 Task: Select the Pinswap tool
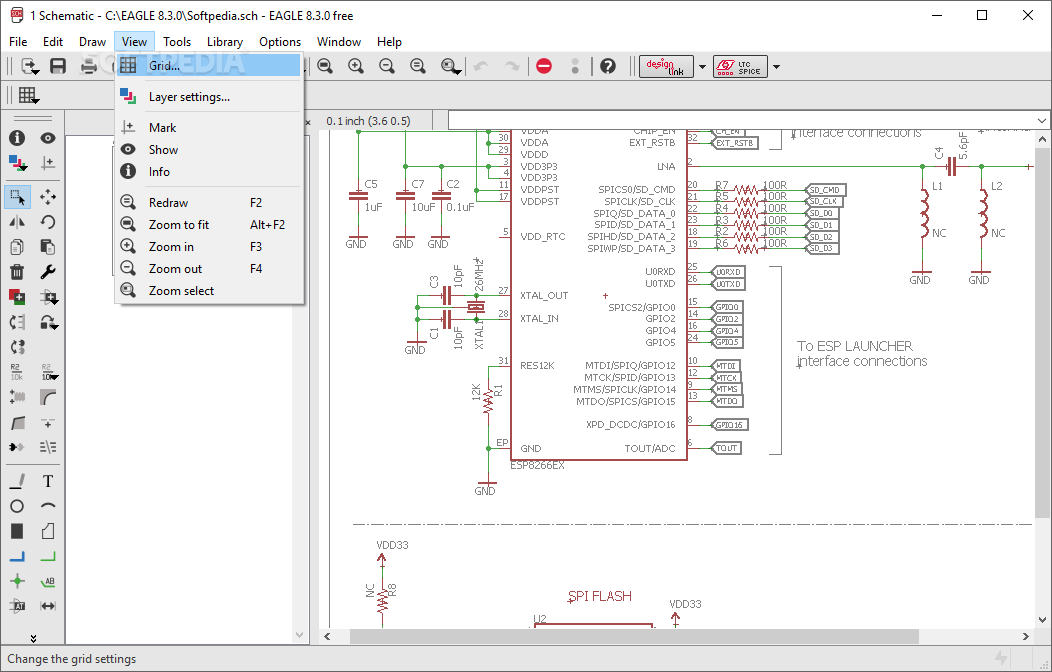click(x=17, y=322)
